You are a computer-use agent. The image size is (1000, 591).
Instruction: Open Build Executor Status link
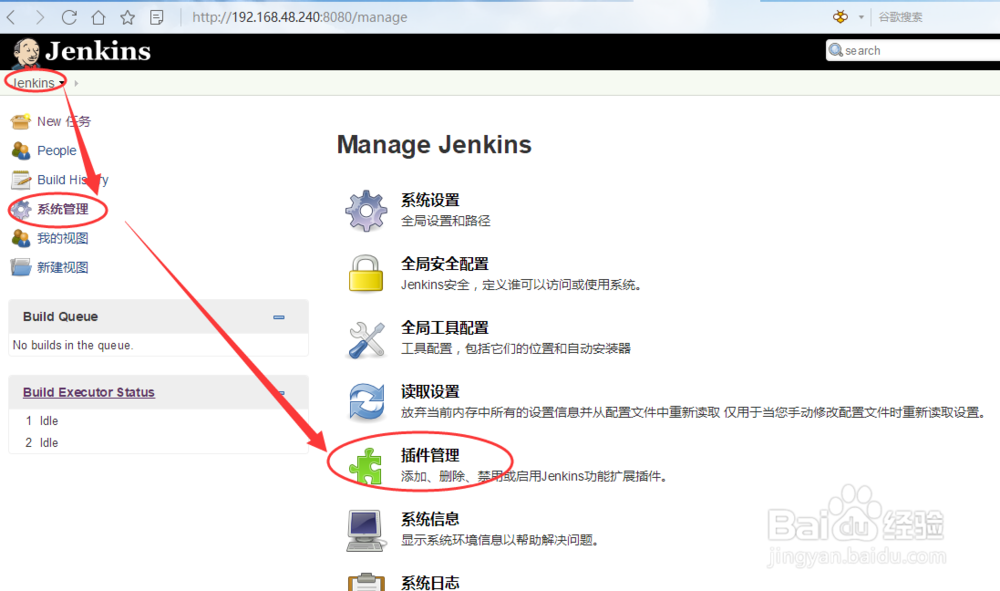[x=89, y=392]
